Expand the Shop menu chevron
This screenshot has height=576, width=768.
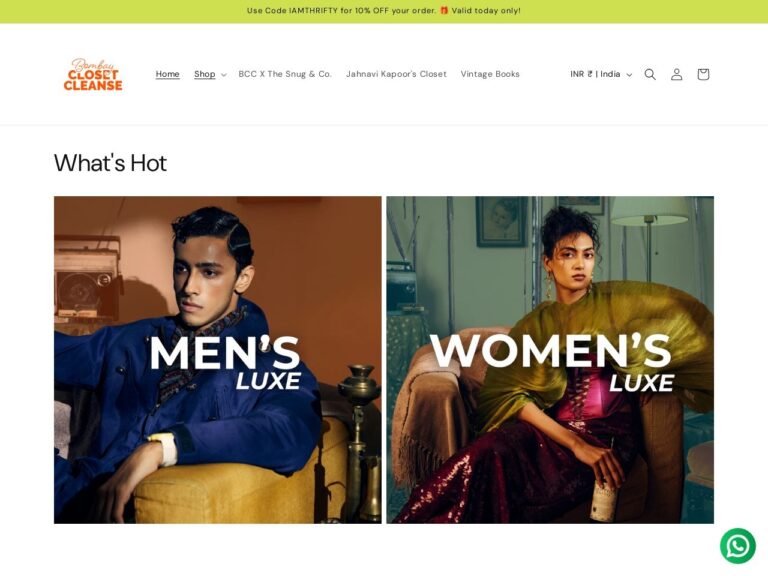tap(224, 74)
